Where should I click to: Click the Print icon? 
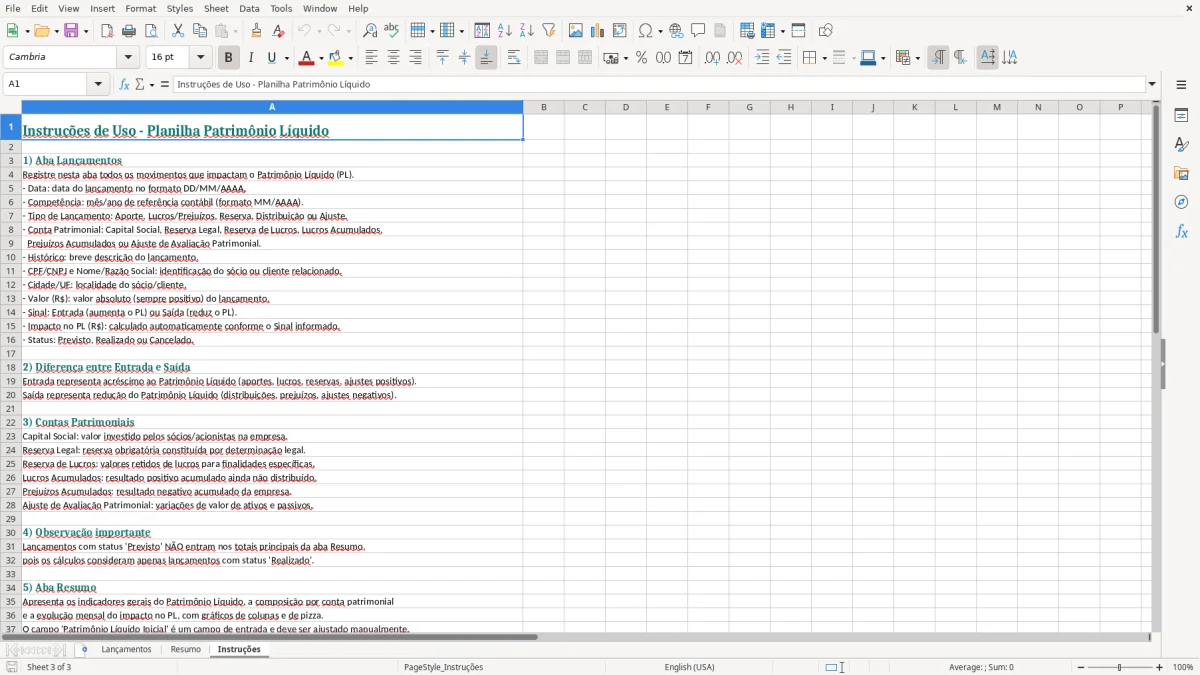(x=129, y=31)
